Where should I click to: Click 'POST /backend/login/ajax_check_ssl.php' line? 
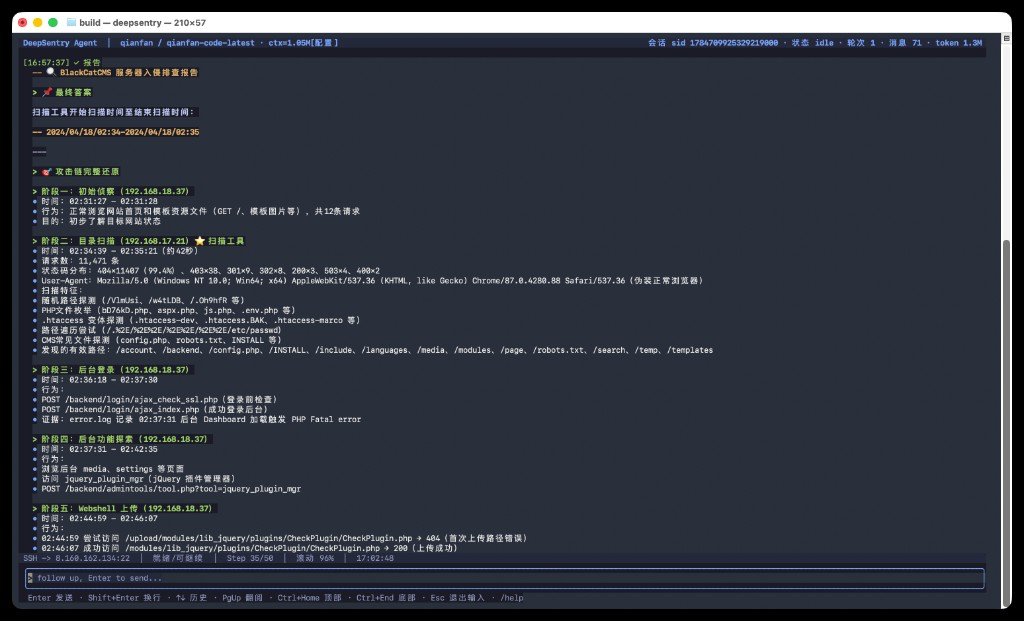(159, 400)
